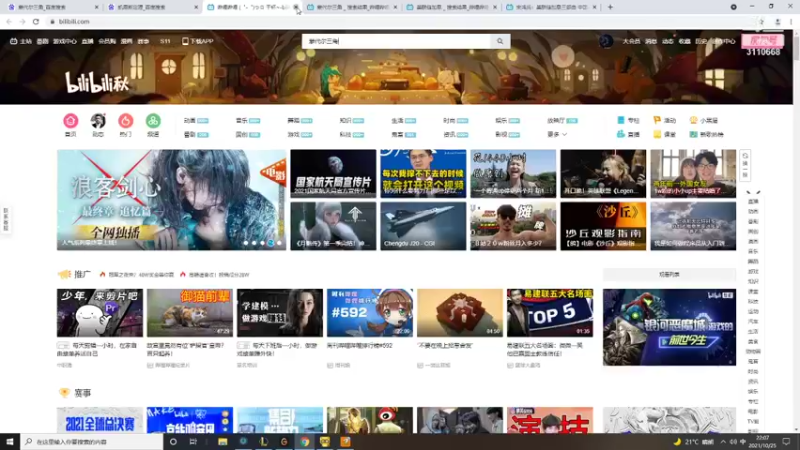
Task: Open the 小黑屋 icon
Action: coord(693,120)
